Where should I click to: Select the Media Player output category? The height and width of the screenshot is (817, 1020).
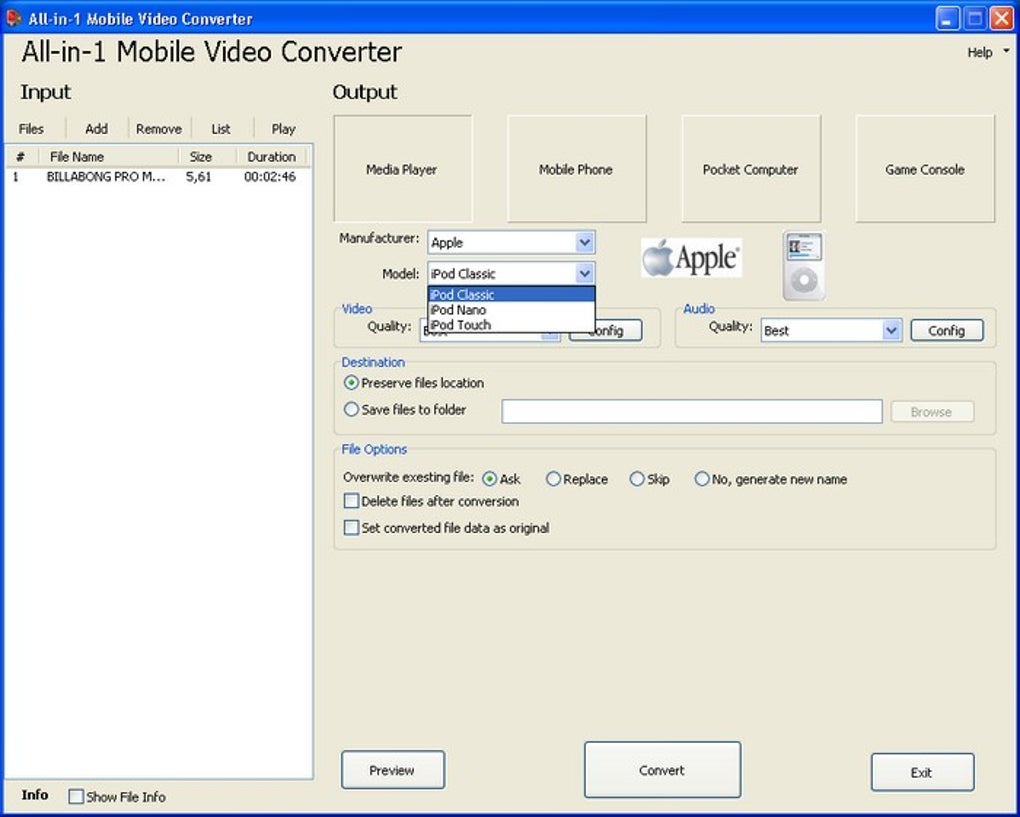[401, 169]
